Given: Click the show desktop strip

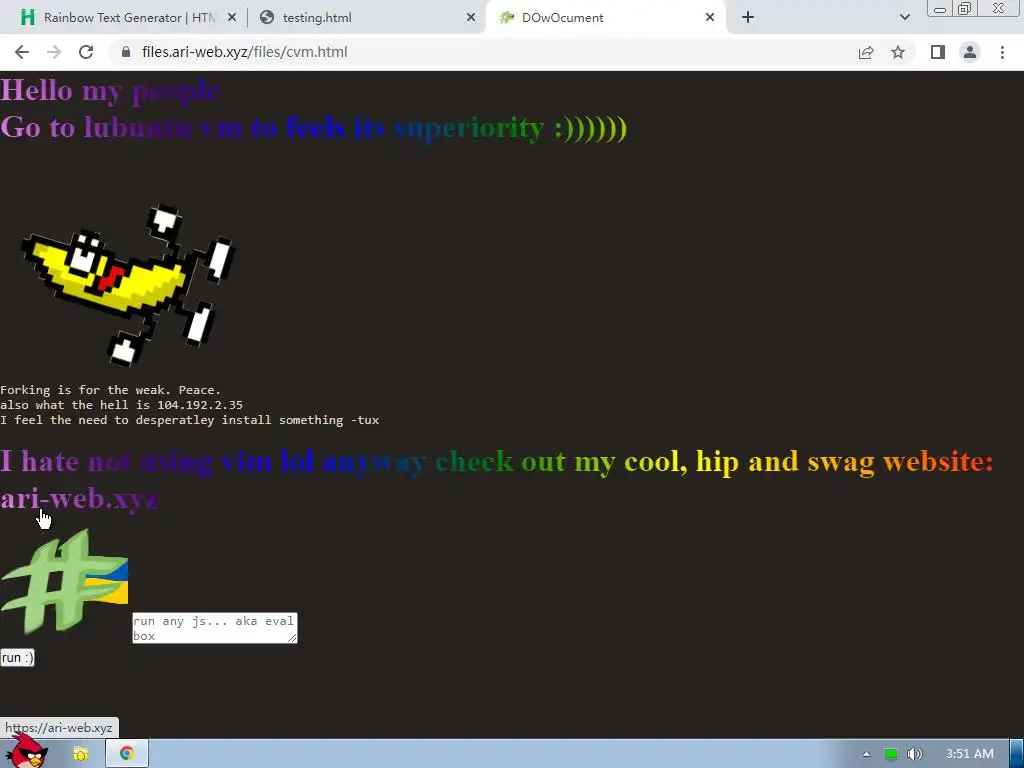Looking at the screenshot, I should pos(1017,754).
